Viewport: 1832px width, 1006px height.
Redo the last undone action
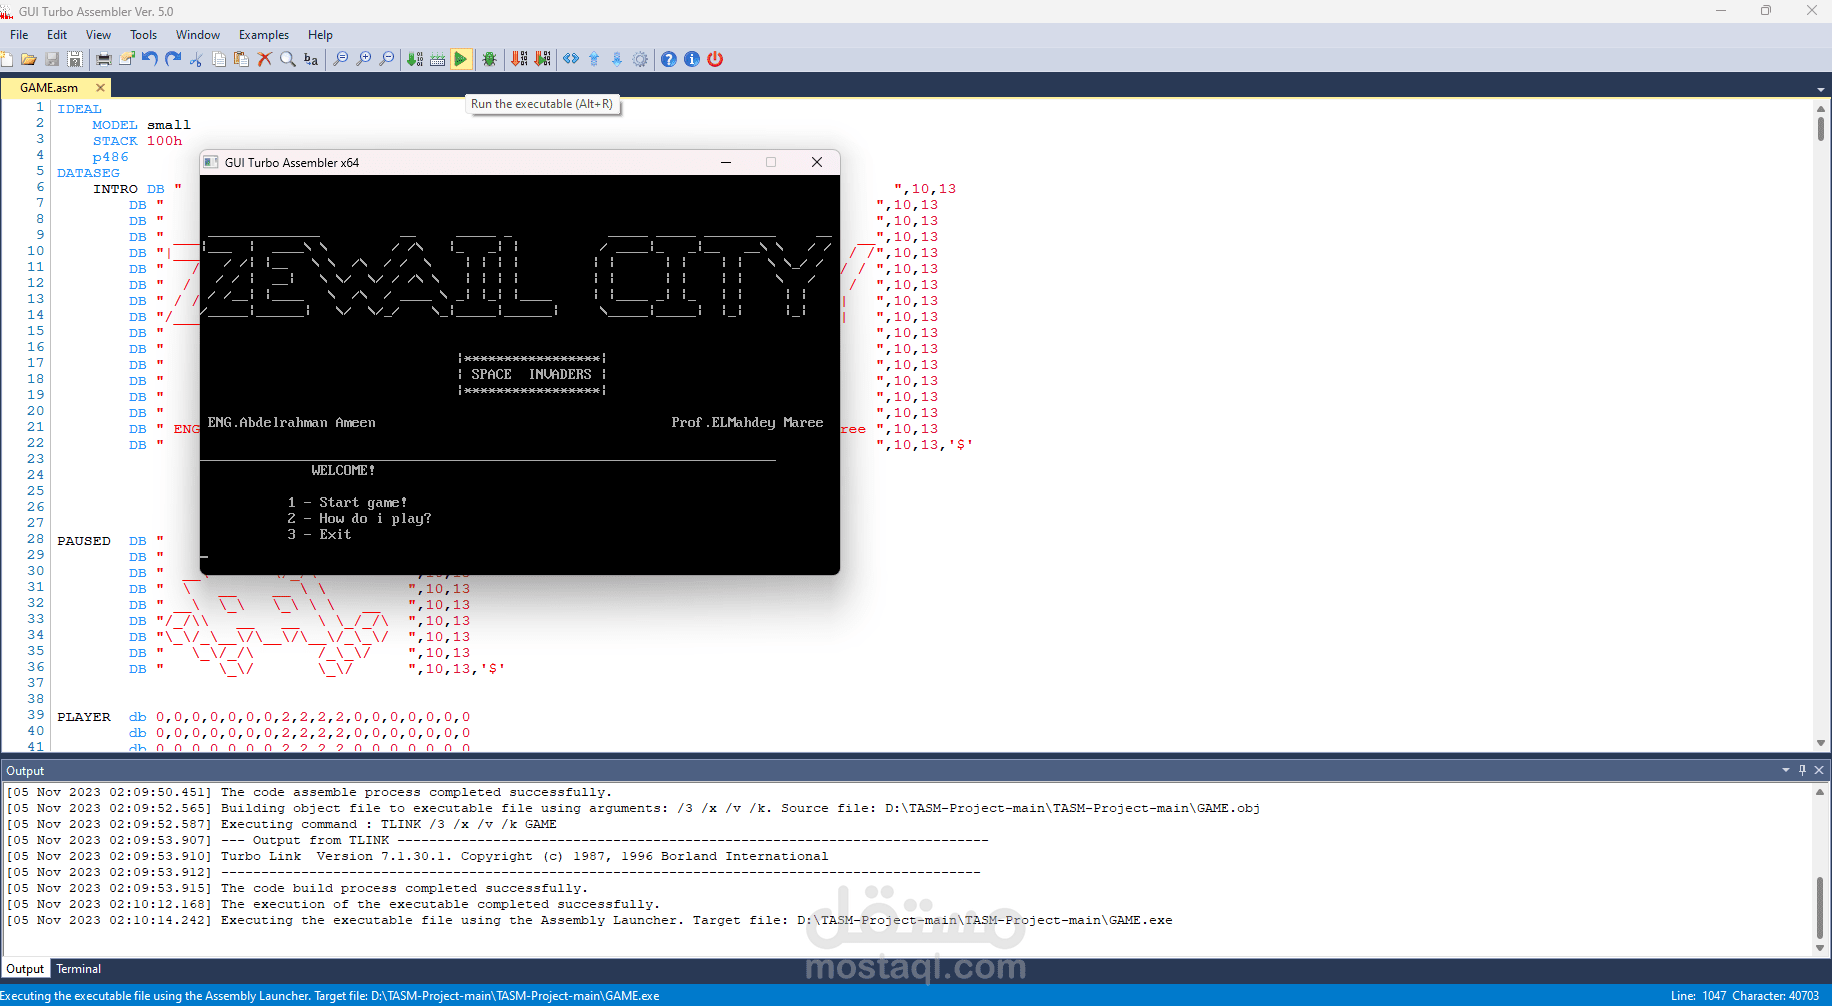pyautogui.click(x=173, y=59)
